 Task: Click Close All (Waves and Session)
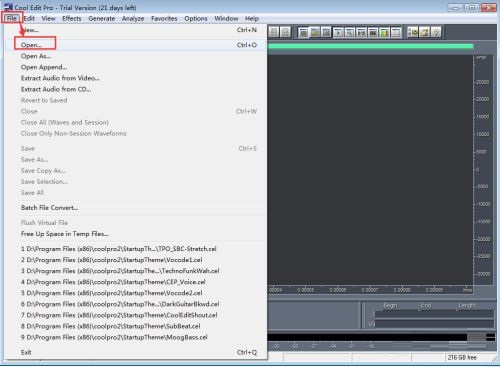[x=136, y=122]
